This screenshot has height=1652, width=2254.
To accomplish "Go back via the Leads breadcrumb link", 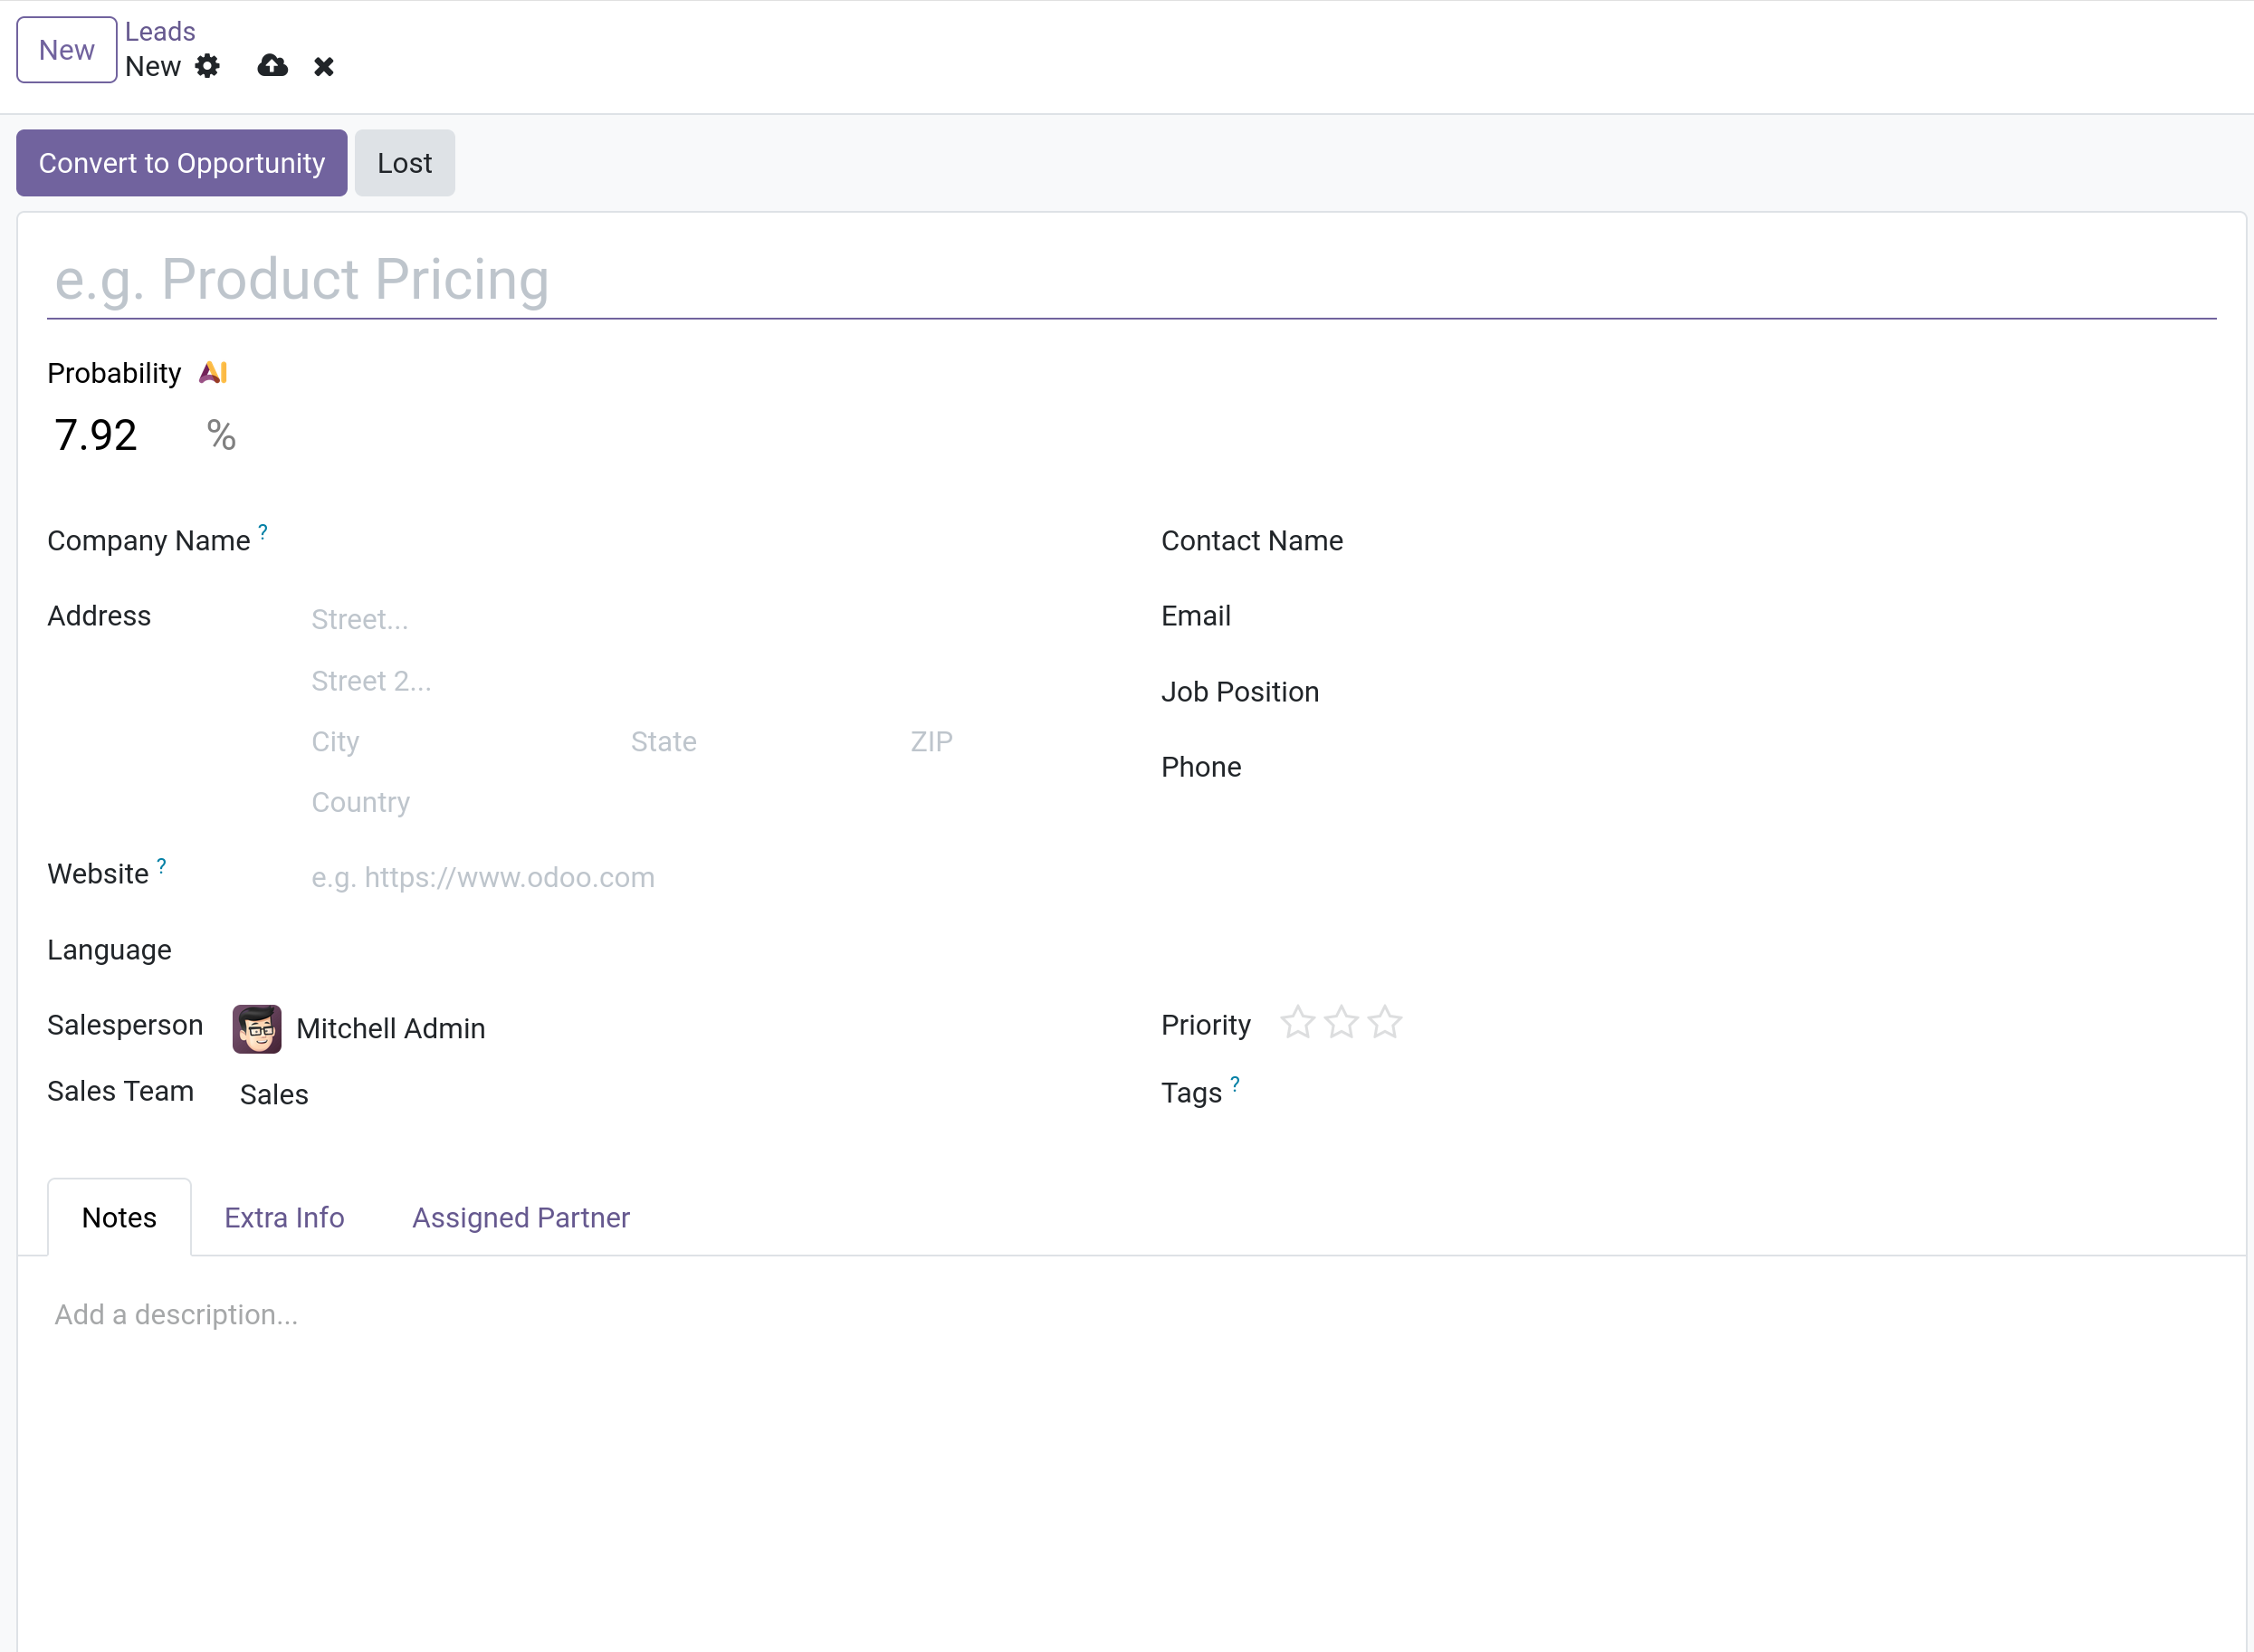I will pos(160,32).
